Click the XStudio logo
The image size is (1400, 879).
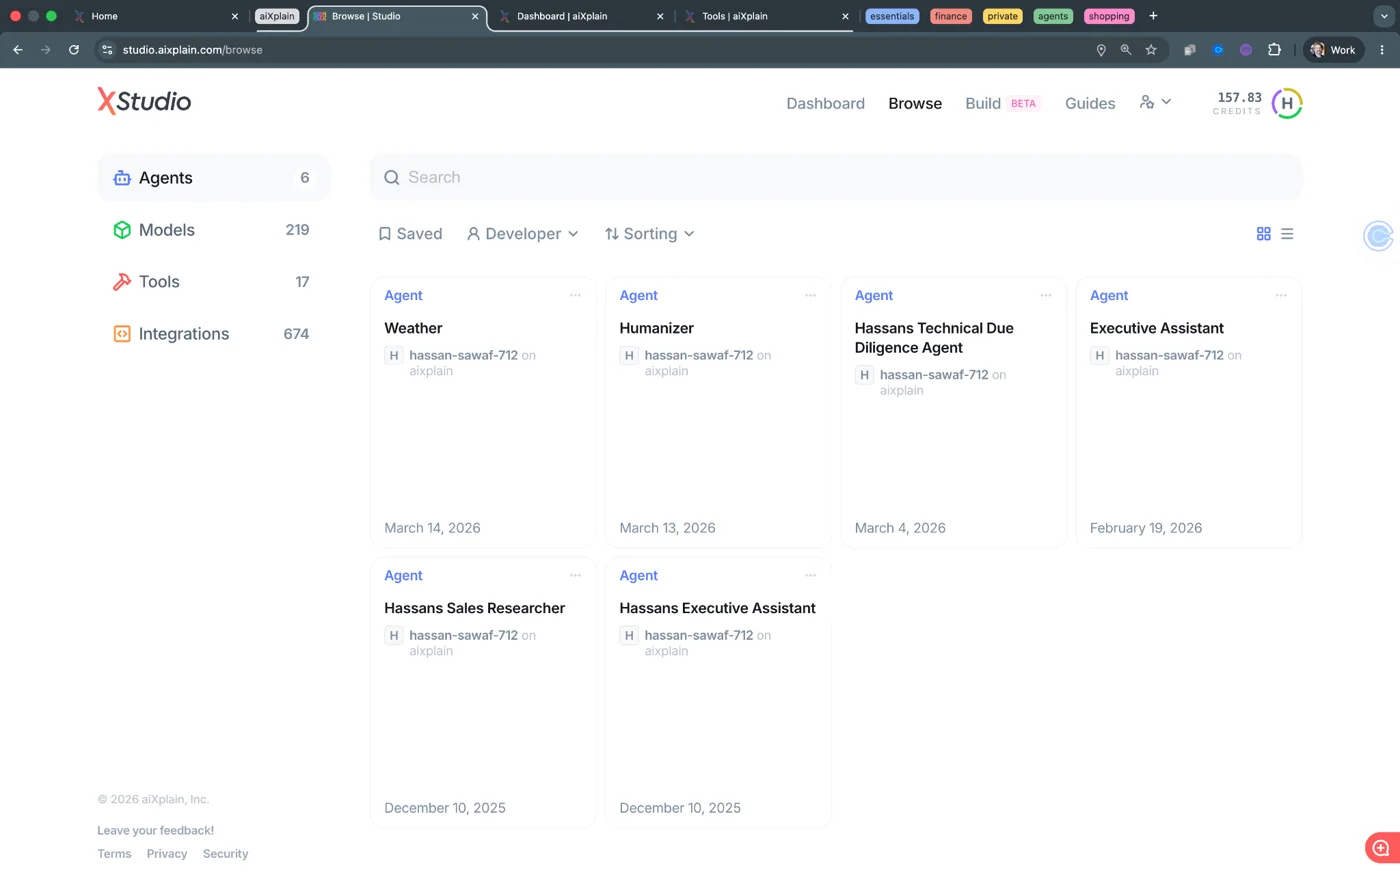144,101
